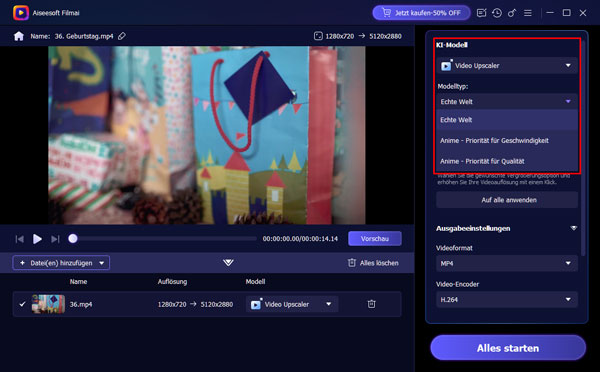Open the Datei(en) hinzufügen dropdown arrow

102,263
